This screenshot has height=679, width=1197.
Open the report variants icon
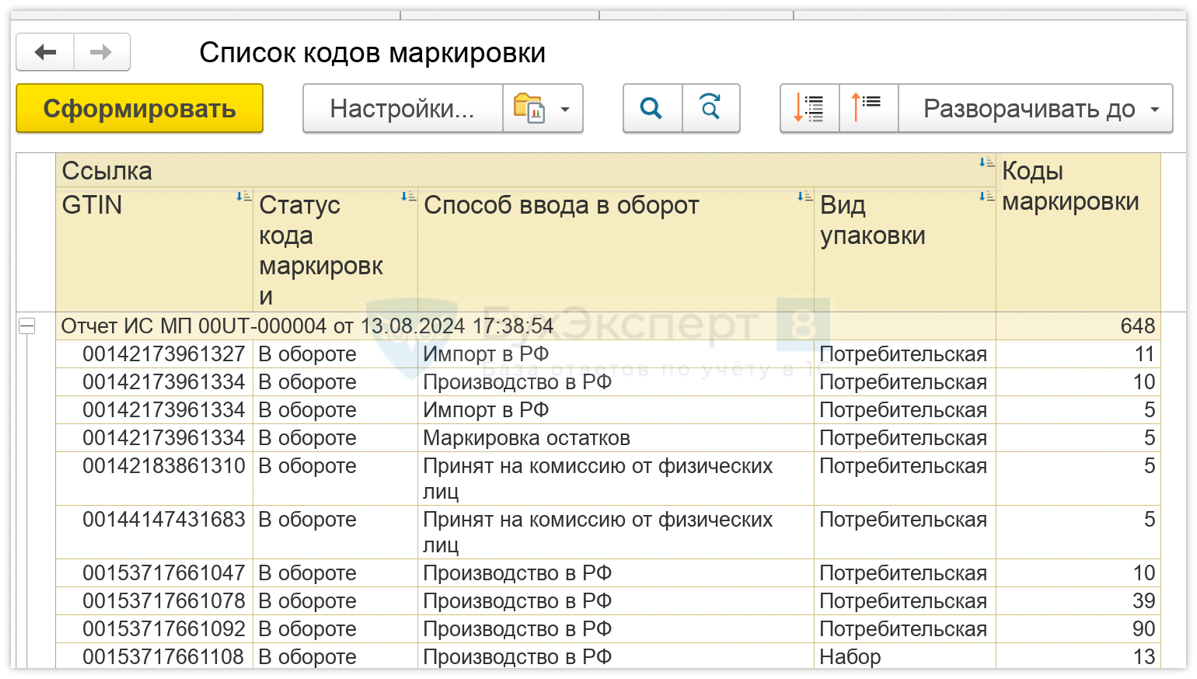point(529,108)
